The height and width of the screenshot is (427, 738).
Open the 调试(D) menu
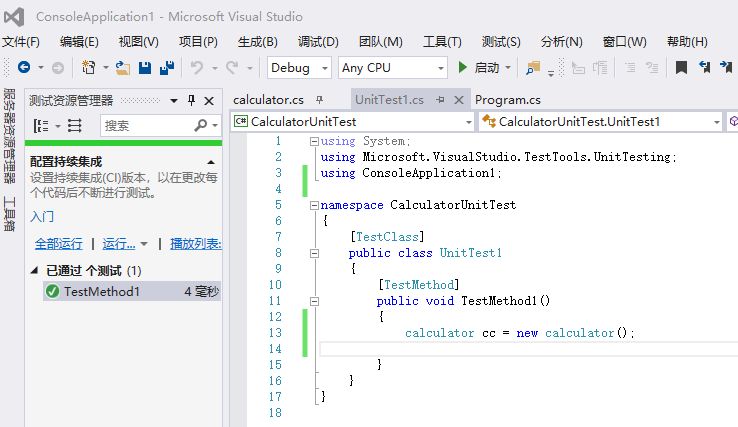click(318, 42)
